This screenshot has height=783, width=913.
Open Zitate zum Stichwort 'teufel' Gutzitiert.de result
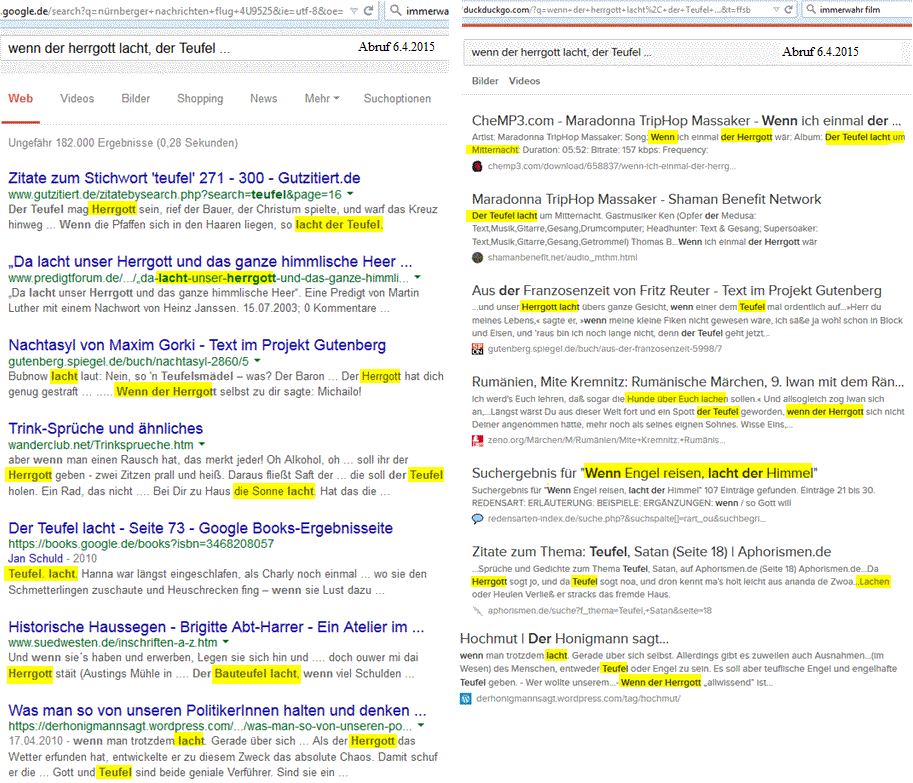tap(184, 178)
